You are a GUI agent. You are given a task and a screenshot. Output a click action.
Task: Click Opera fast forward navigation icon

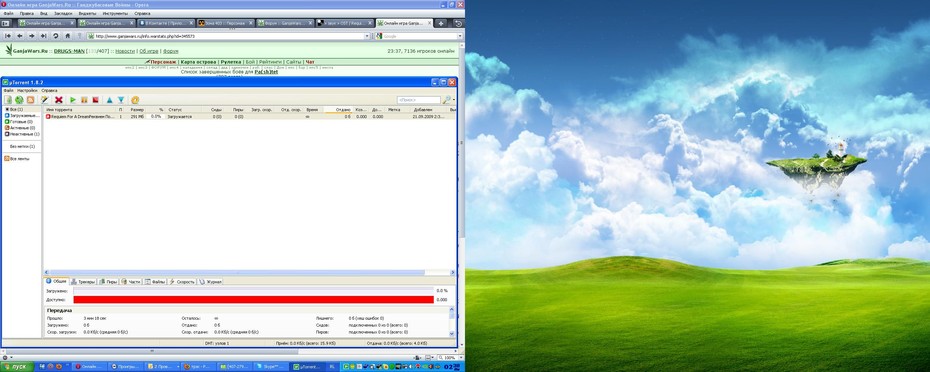click(43, 36)
